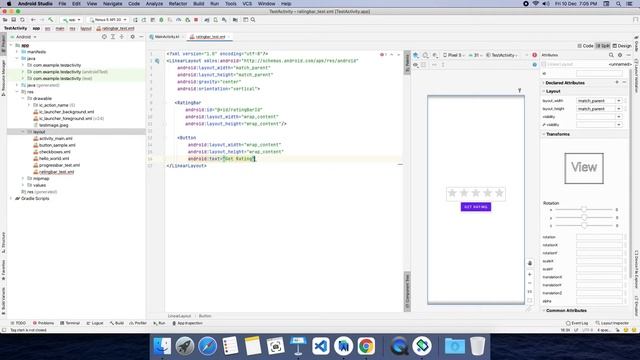Click the Sync/refresh icon in main toolbar

click(x=22, y=20)
